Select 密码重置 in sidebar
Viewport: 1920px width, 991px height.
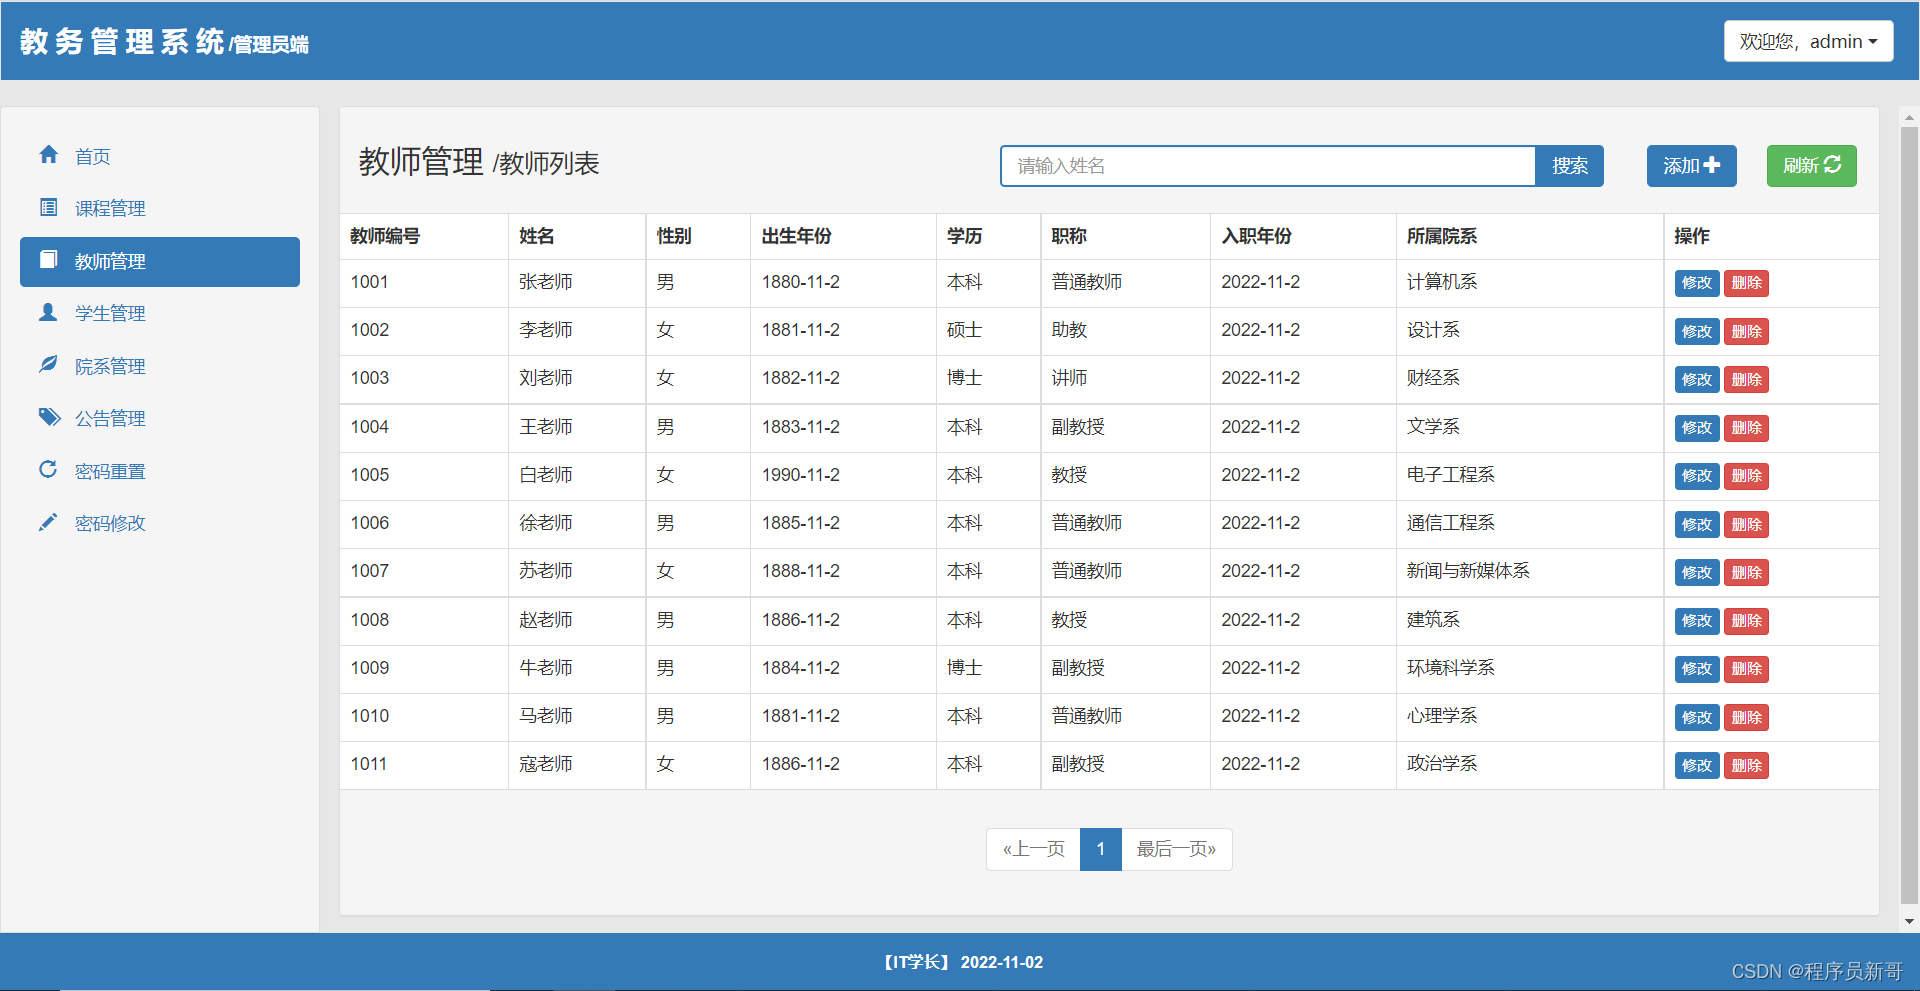[x=160, y=471]
